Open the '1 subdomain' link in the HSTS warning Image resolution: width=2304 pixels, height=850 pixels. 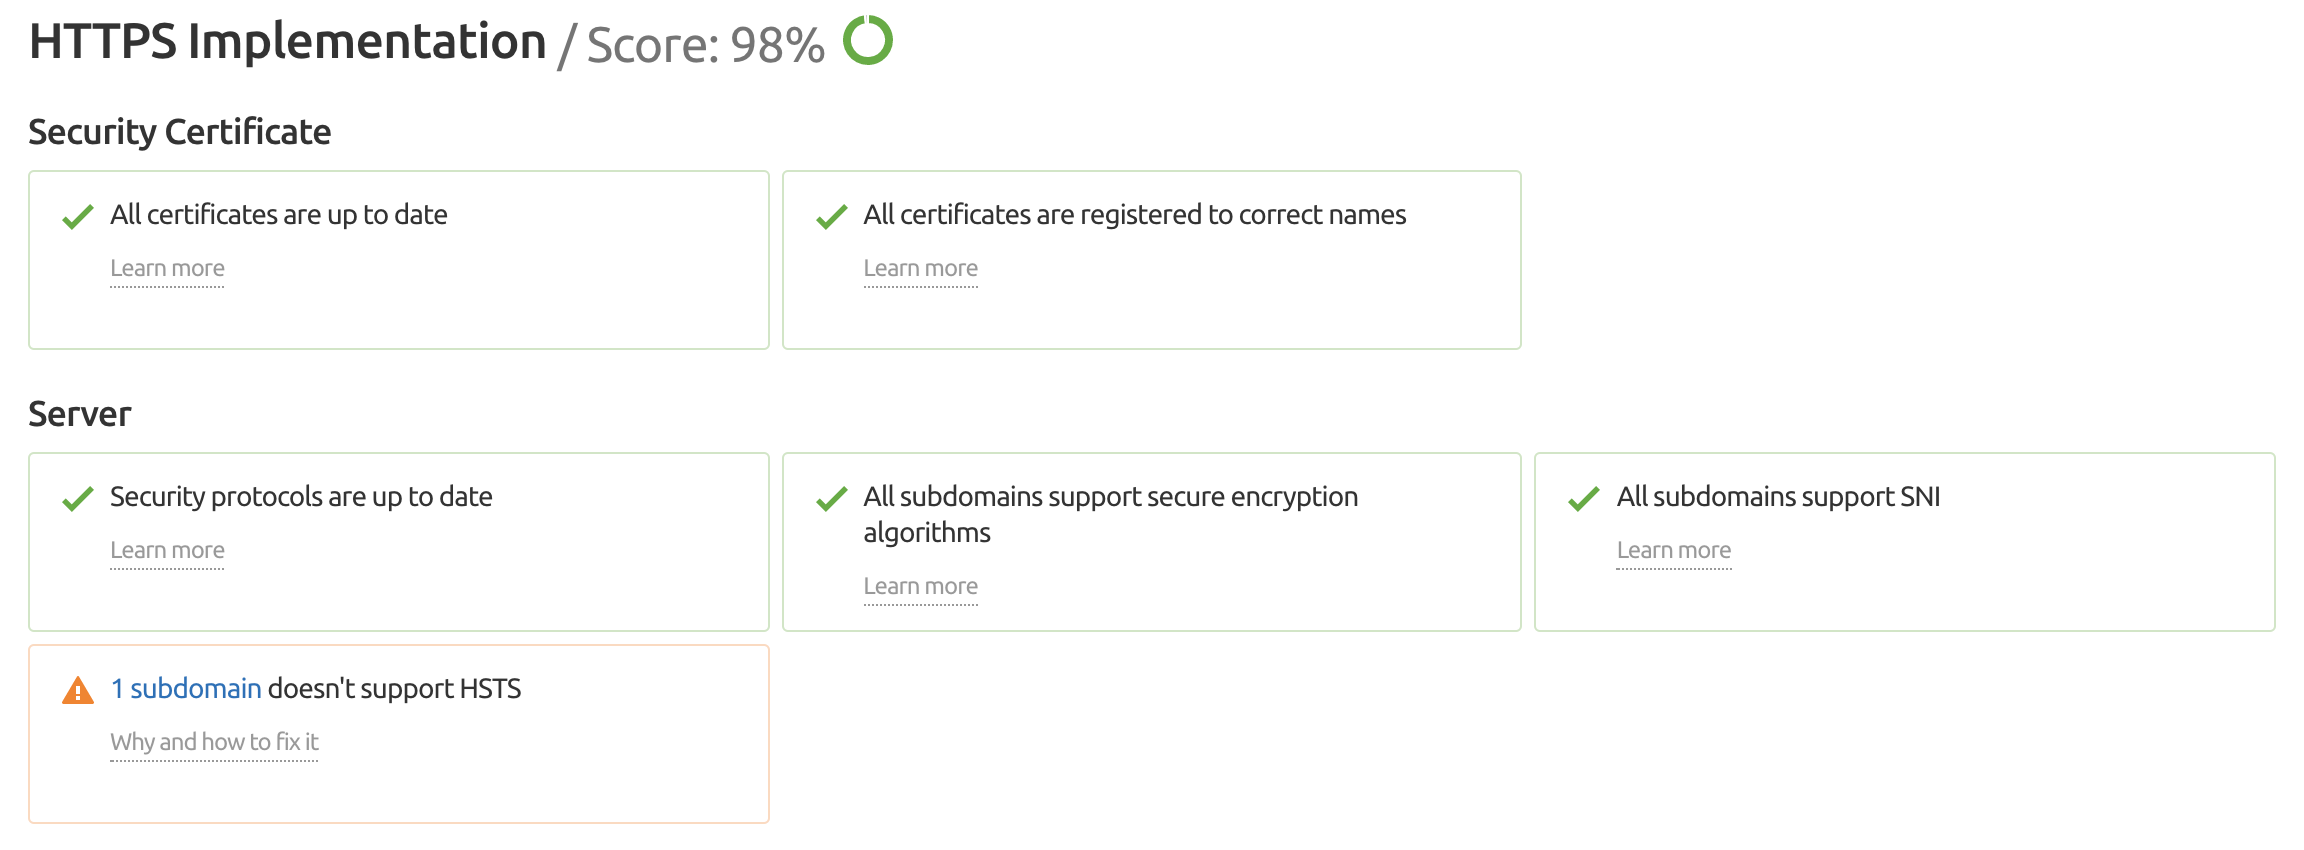(185, 689)
